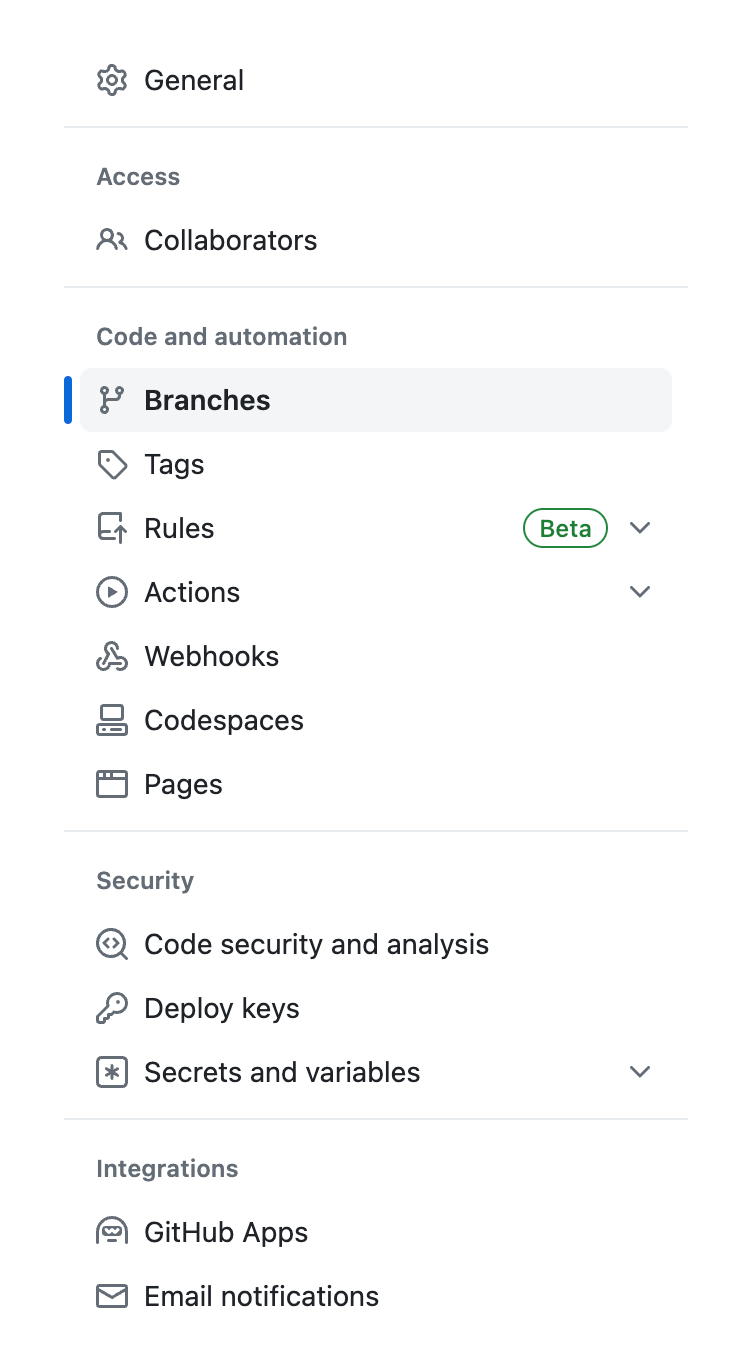Image resolution: width=752 pixels, height=1372 pixels.
Task: Select the Webhooks icon
Action: [x=112, y=655]
